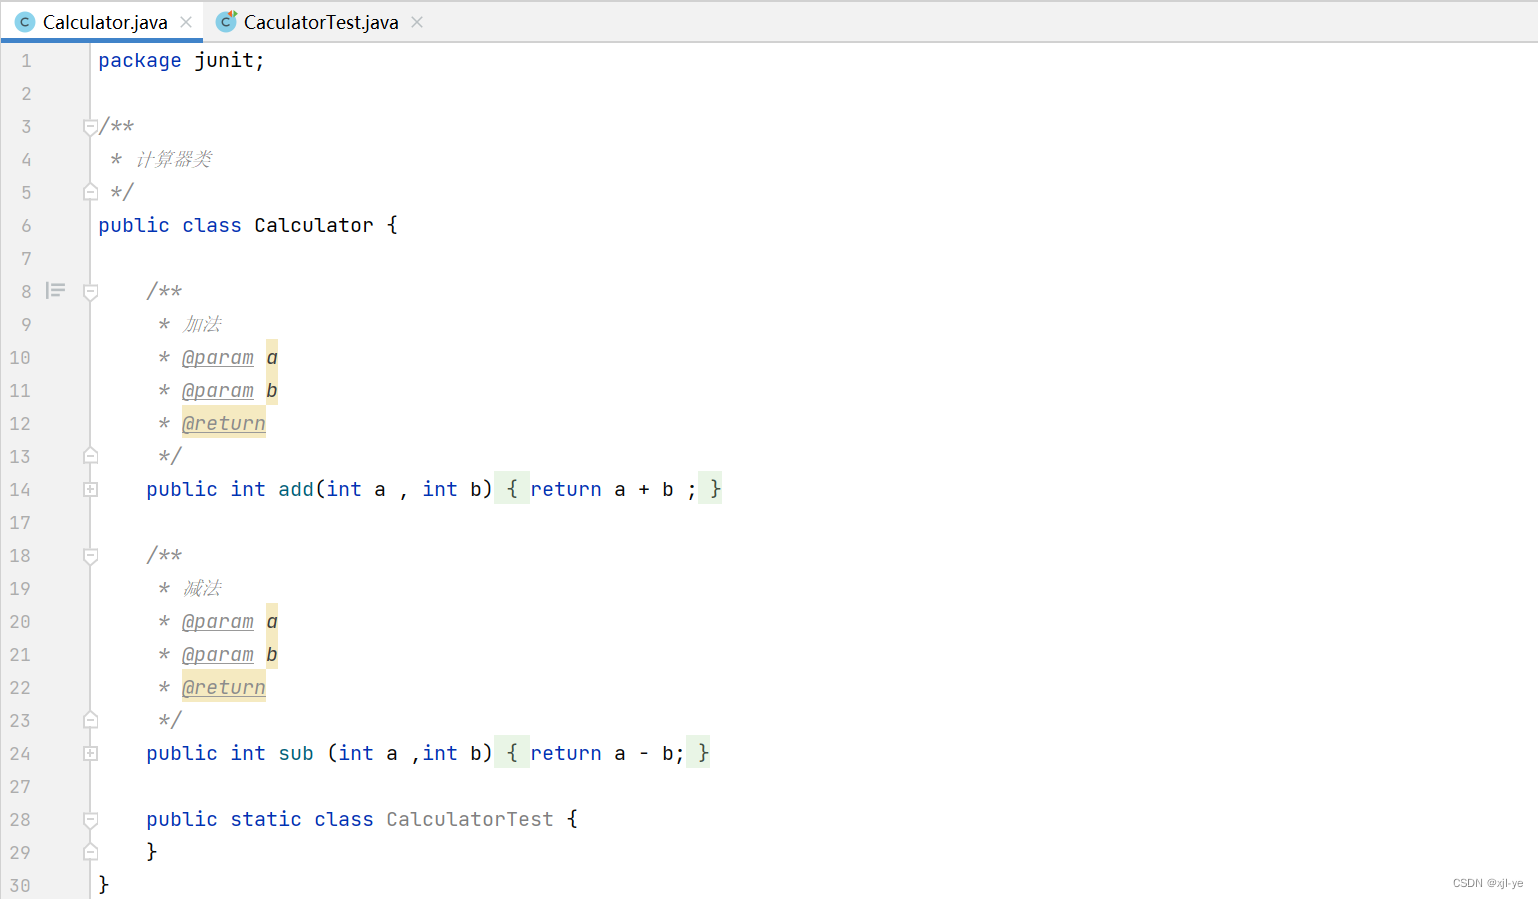Collapse the add method Javadoc at line 8
1538x899 pixels.
[90, 292]
